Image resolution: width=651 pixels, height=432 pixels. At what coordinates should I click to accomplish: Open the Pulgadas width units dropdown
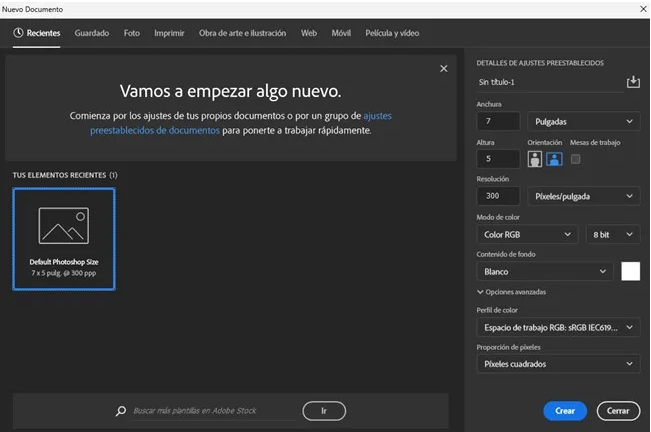point(583,122)
